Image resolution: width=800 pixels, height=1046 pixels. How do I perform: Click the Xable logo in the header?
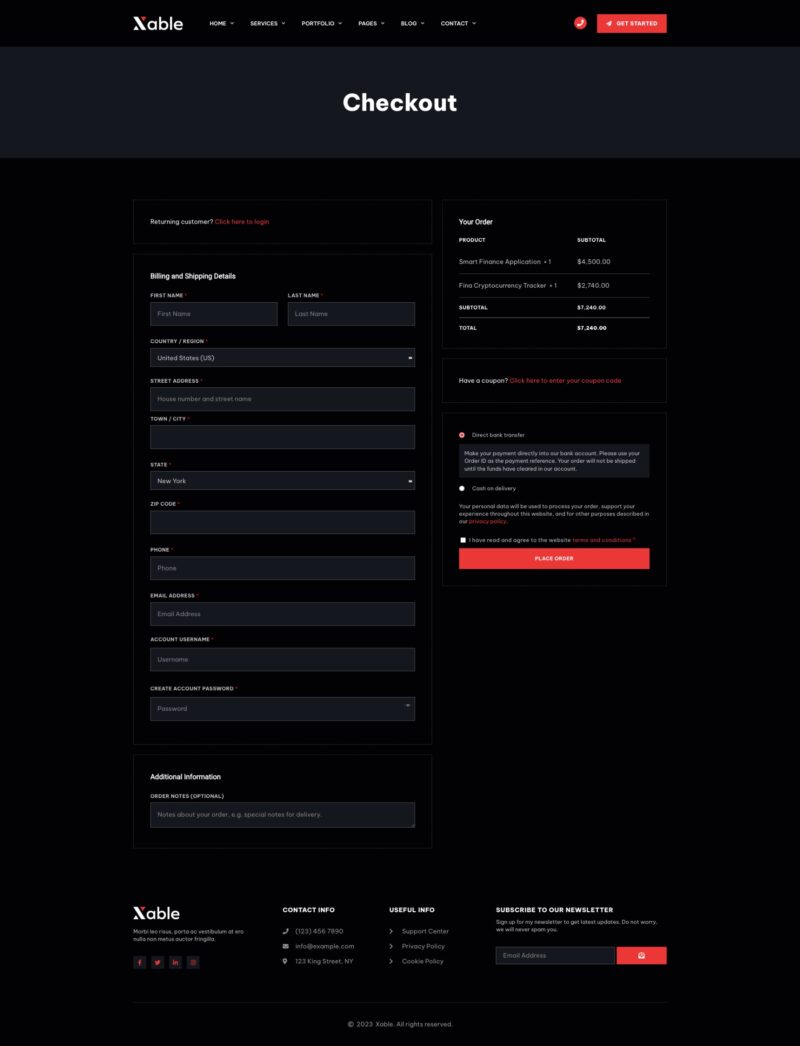pos(158,23)
